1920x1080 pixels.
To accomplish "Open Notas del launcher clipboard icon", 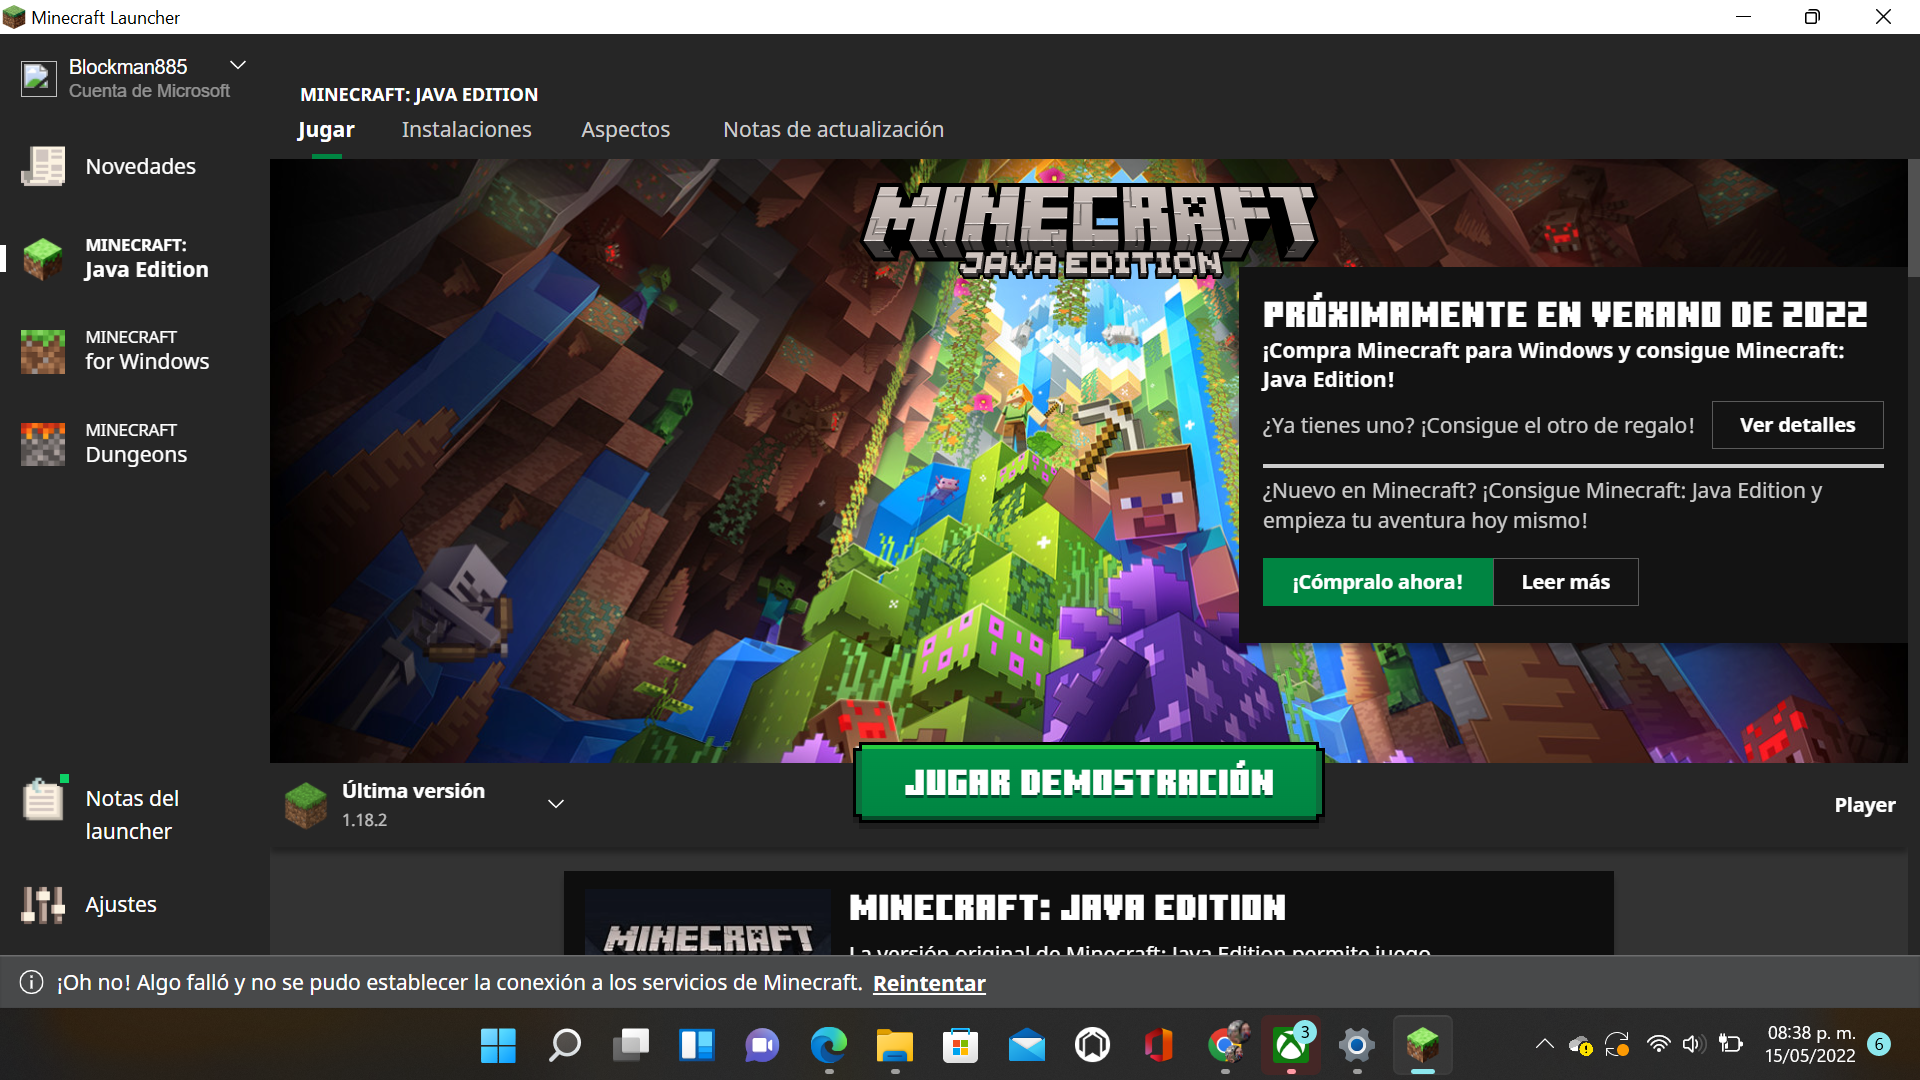I will click(x=43, y=800).
